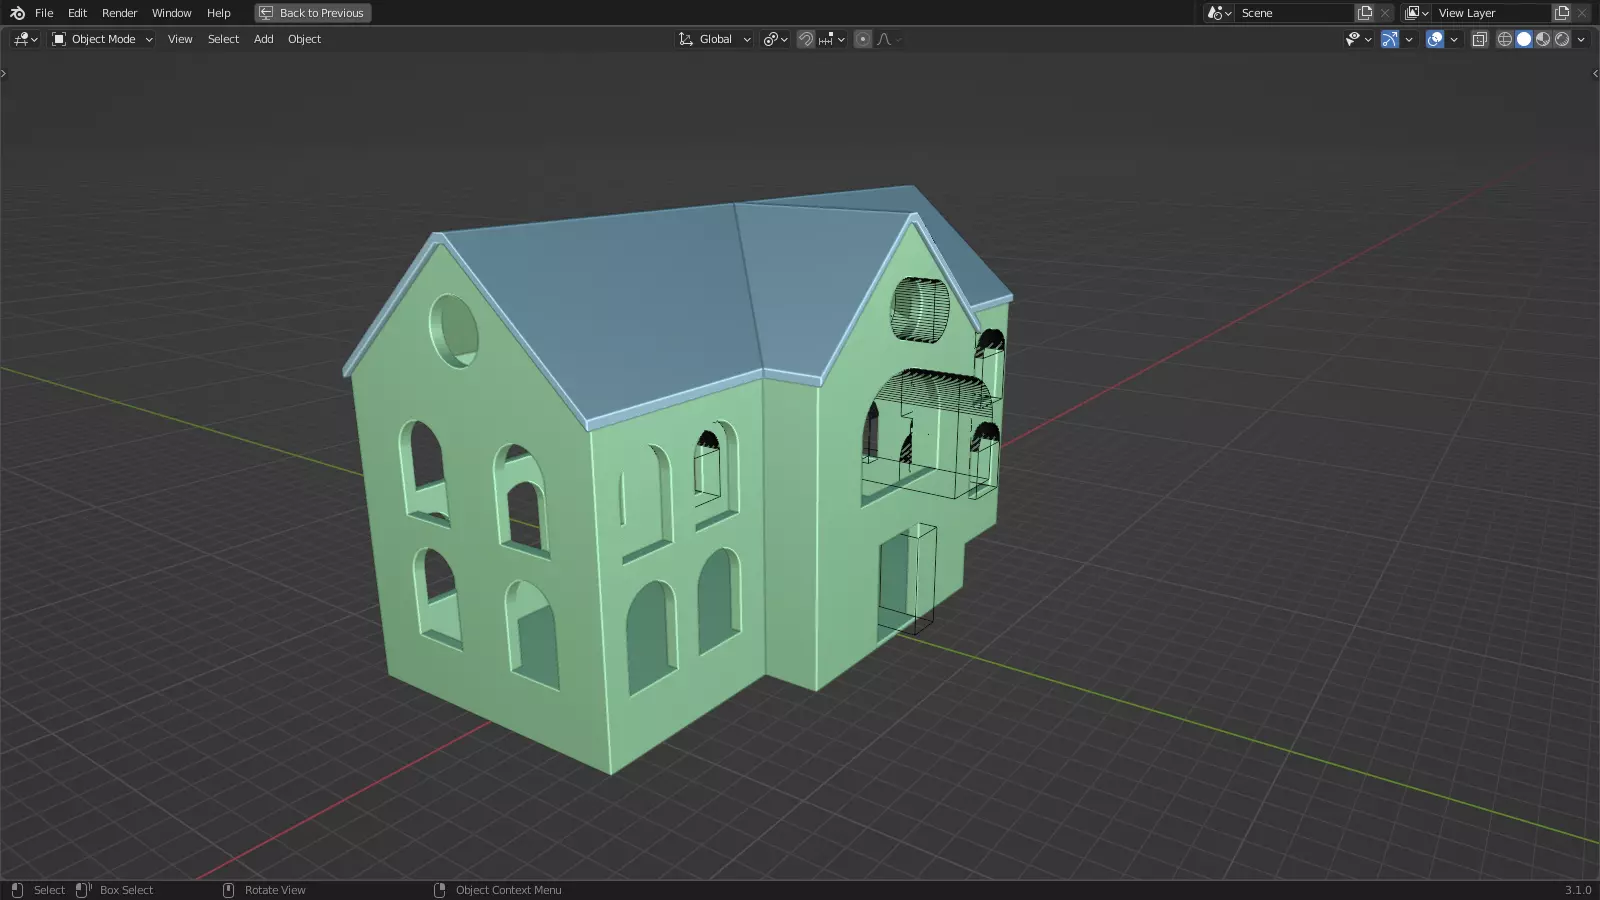Screen dimensions: 1600x900
Task: Open the viewport Add menu
Action: point(263,39)
